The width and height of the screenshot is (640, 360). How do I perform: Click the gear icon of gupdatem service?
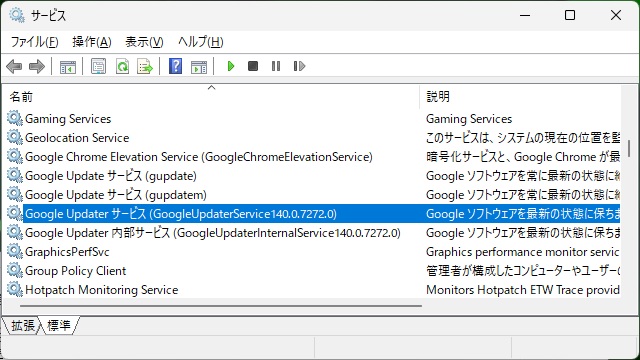click(x=15, y=194)
